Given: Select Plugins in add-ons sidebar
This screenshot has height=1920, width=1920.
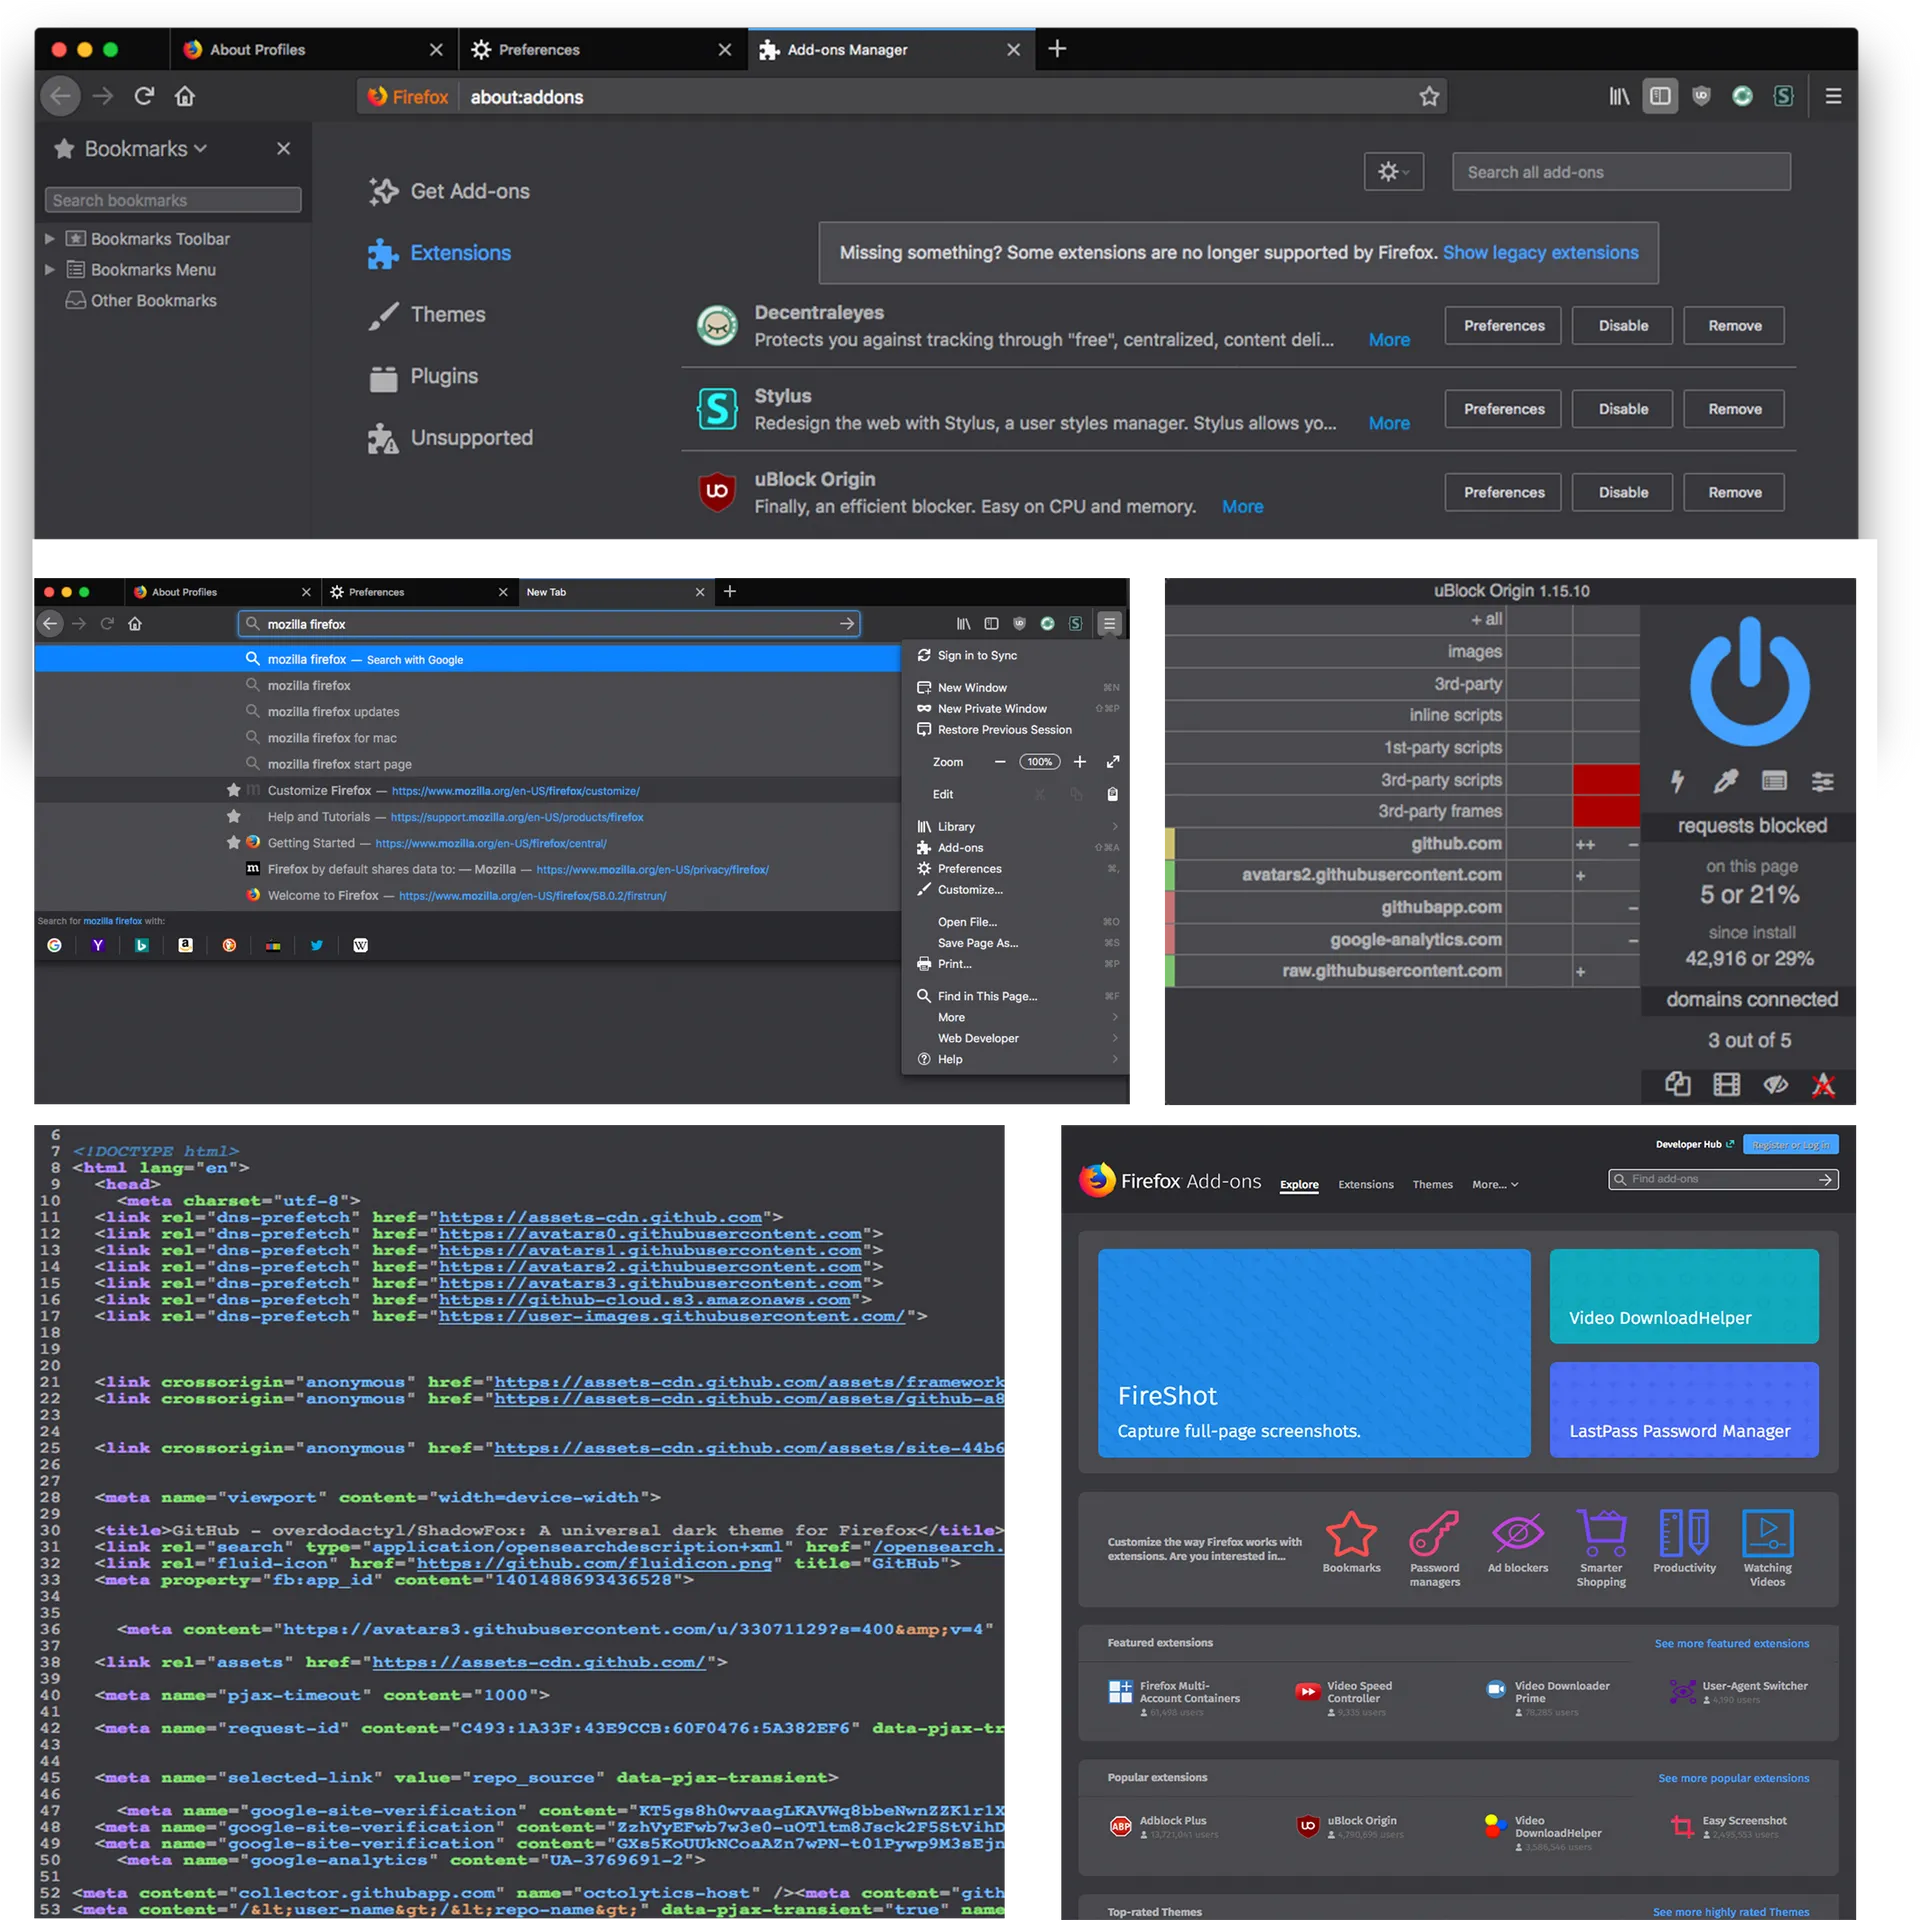Looking at the screenshot, I should click(423, 377).
